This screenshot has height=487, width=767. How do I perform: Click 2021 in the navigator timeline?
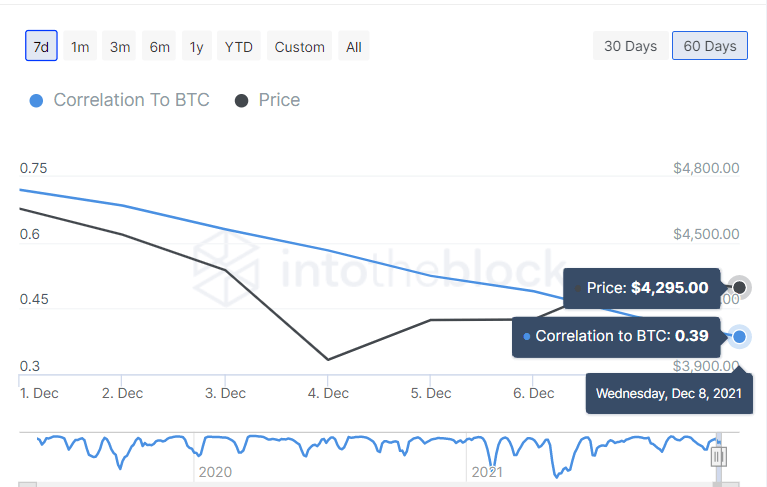(x=486, y=471)
